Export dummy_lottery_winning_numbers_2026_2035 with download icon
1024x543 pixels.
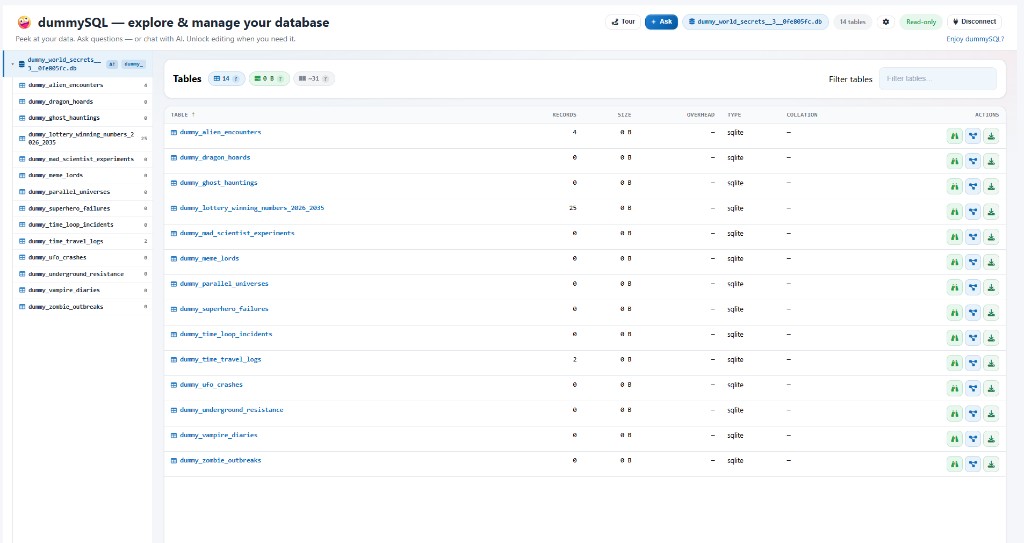(x=991, y=212)
